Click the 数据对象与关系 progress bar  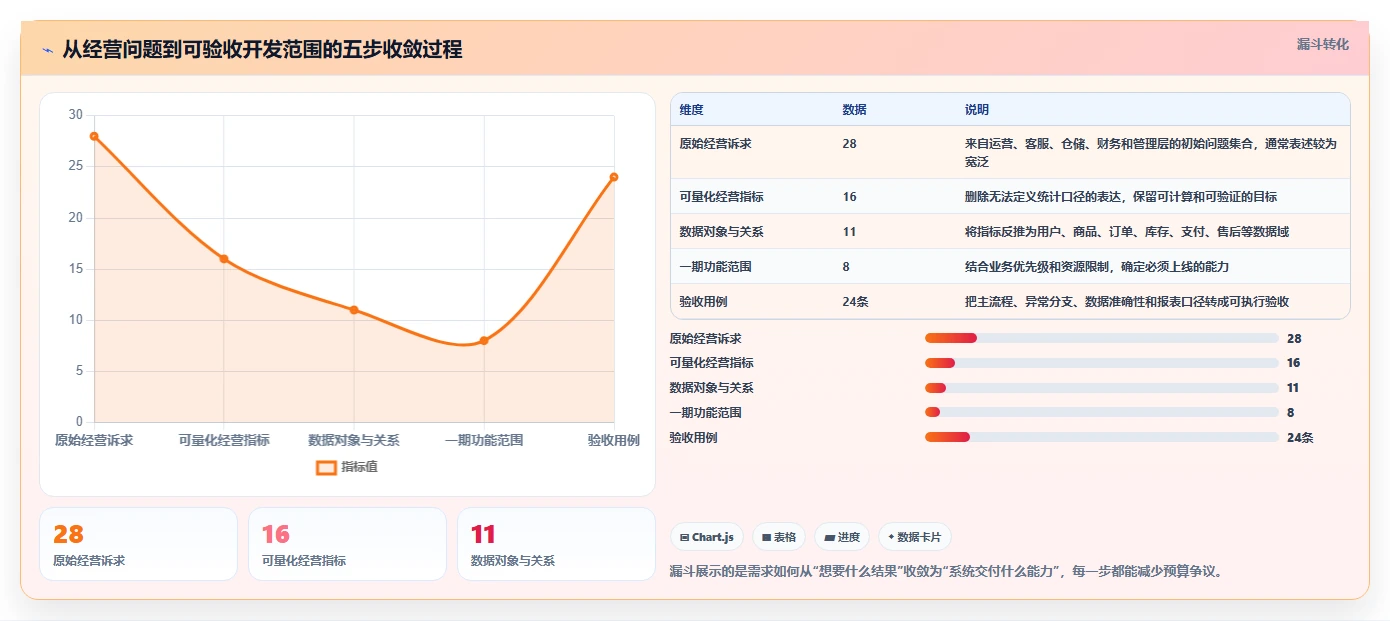pyautogui.click(x=1102, y=388)
